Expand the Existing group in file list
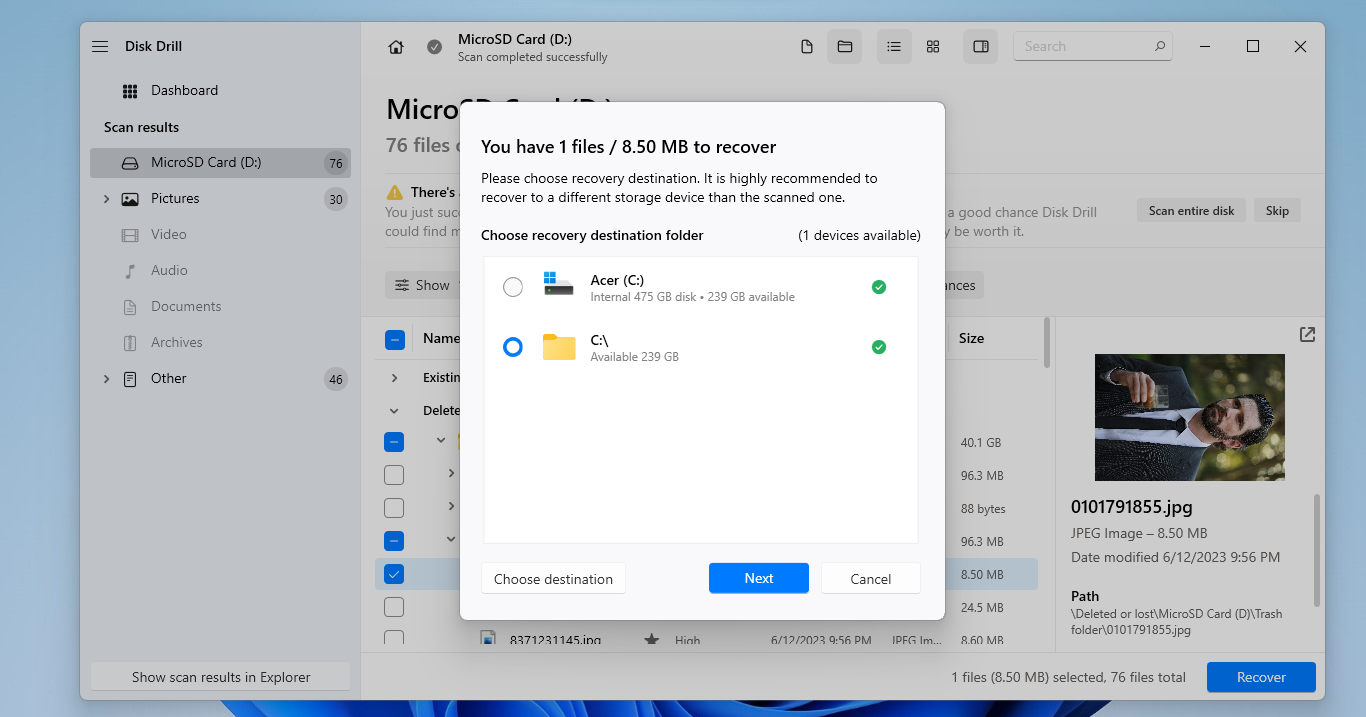Image resolution: width=1366 pixels, height=717 pixels. point(395,378)
